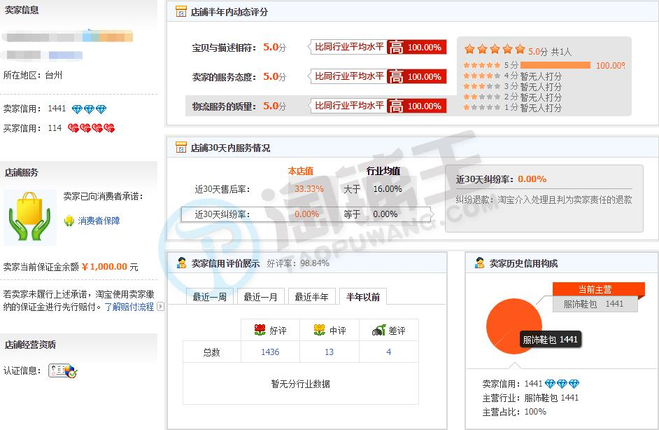The height and width of the screenshot is (430, 659).
Task: Click the 差评 black flower icon
Action: (378, 330)
